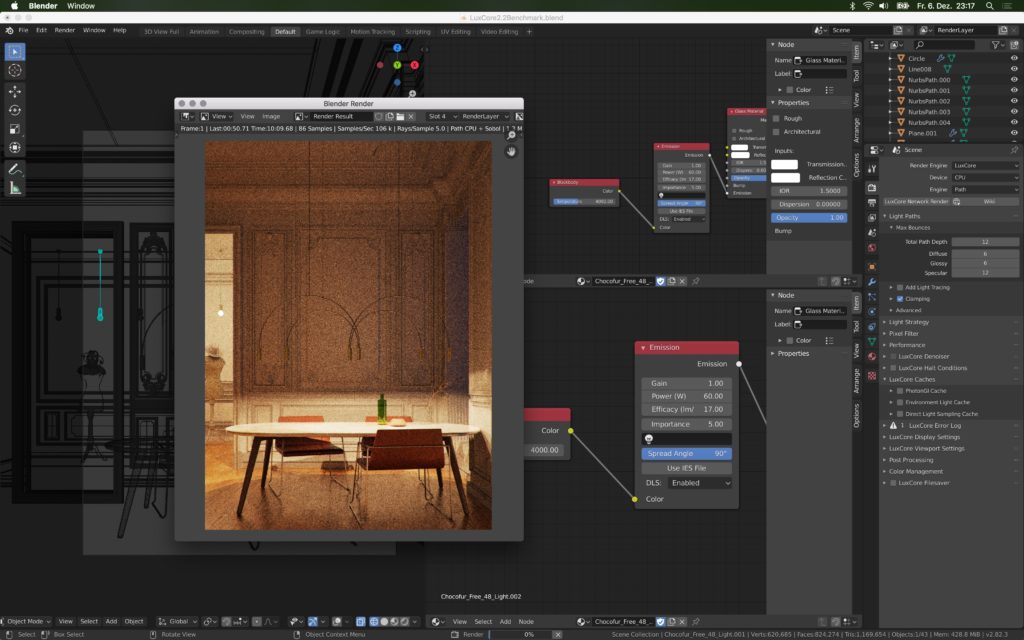
Task: Enable the Rough checkbox
Action: [x=776, y=119]
